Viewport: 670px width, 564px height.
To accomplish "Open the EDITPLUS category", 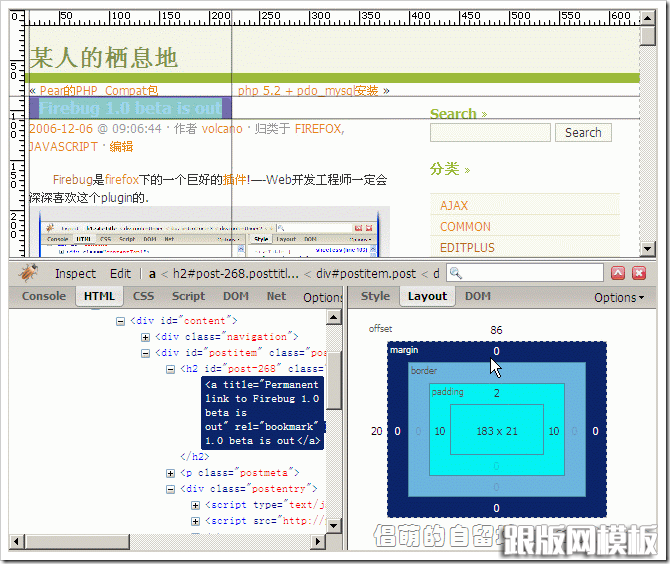I will 467,247.
